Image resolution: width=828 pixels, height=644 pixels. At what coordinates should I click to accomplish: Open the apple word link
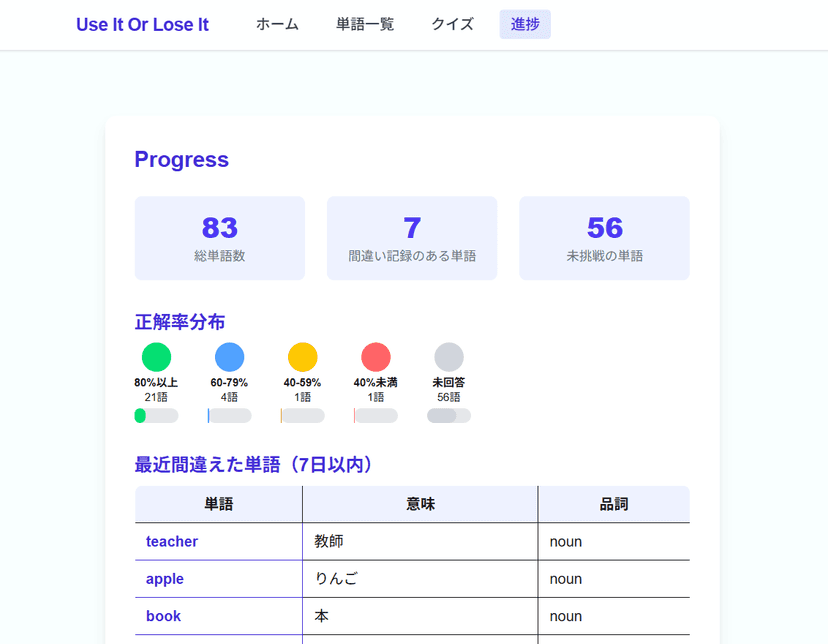165,579
